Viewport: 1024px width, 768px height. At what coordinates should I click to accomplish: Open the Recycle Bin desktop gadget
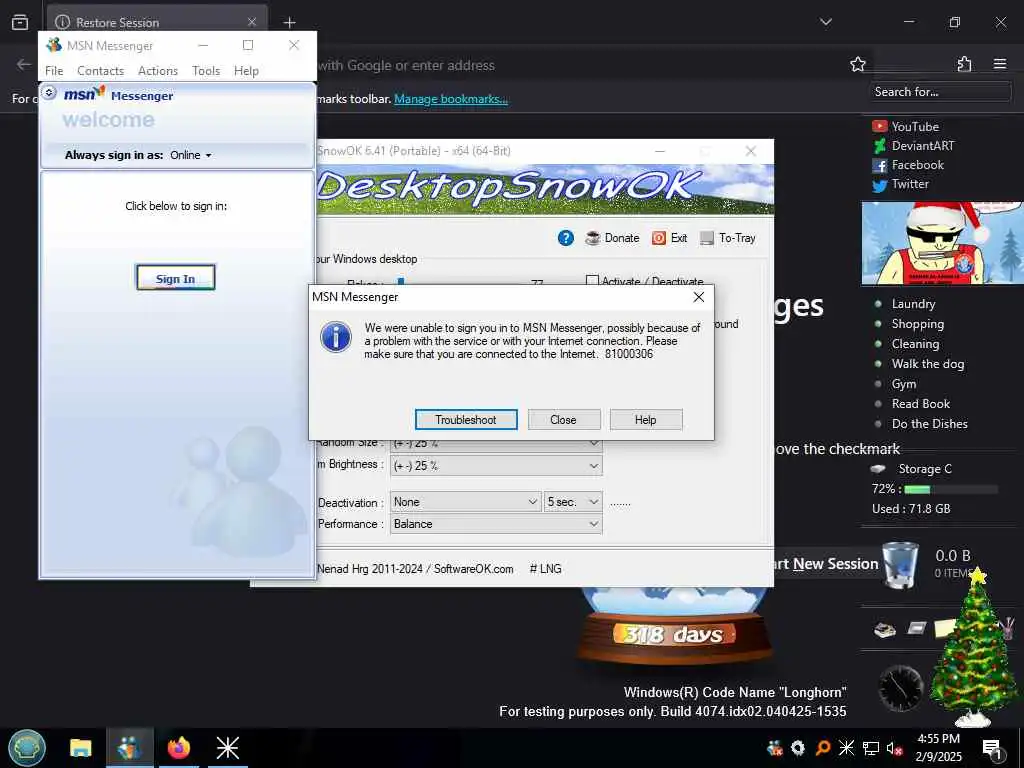[x=900, y=565]
